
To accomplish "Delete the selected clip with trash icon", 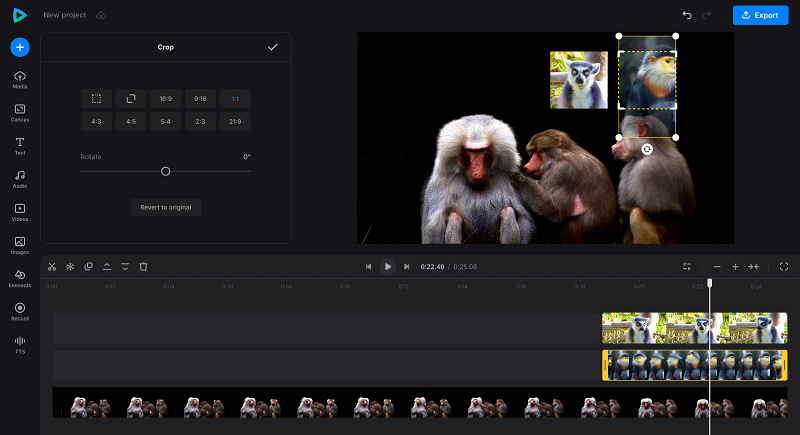I will pyautogui.click(x=143, y=267).
